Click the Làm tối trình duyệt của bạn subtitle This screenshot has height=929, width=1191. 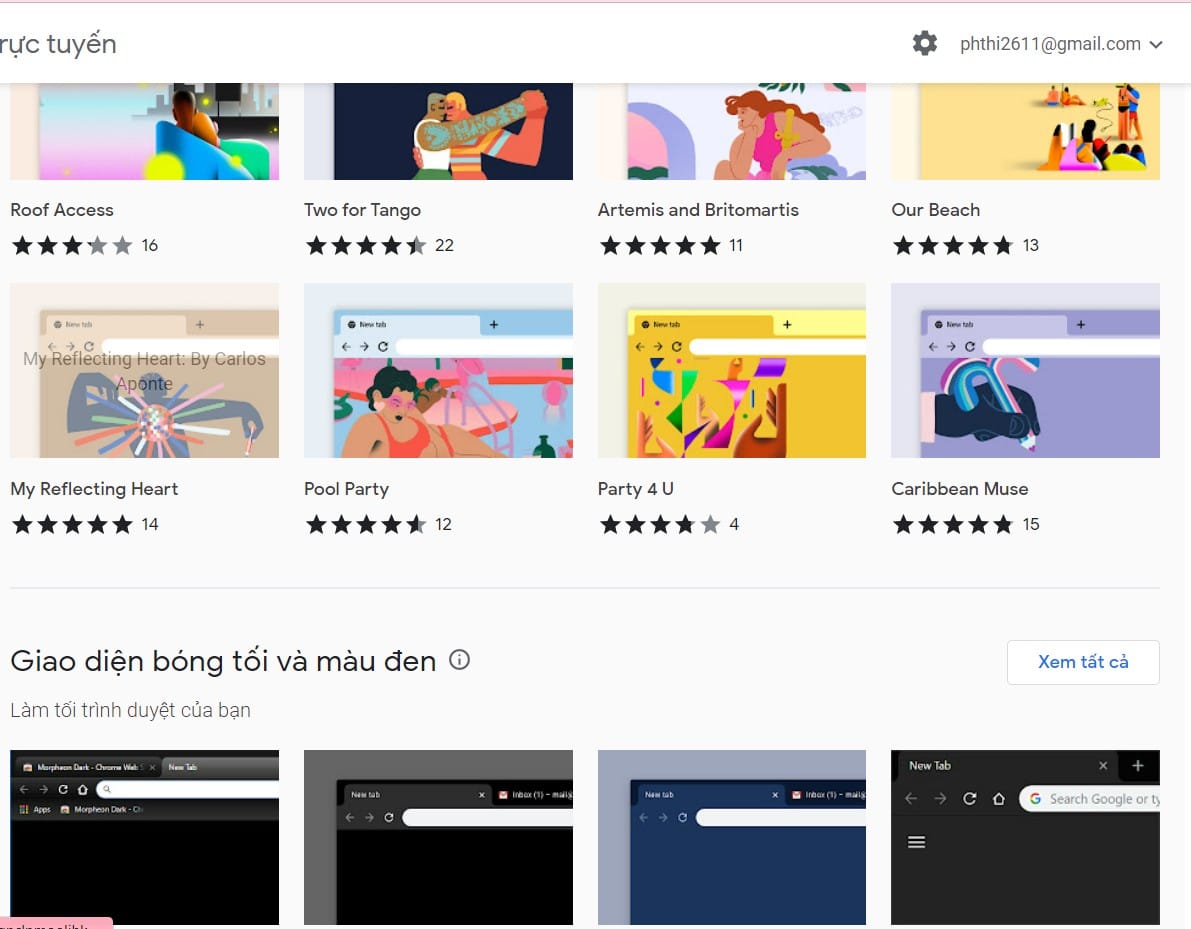131,710
